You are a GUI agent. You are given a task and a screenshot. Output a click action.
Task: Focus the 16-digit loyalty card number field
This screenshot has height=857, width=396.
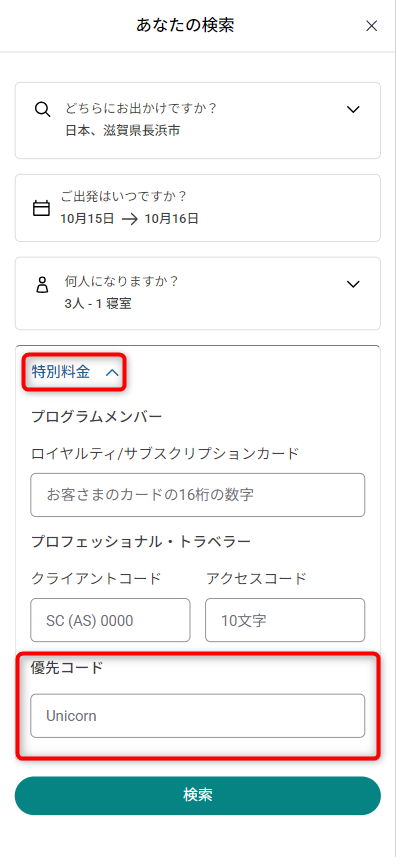pyautogui.click(x=198, y=495)
